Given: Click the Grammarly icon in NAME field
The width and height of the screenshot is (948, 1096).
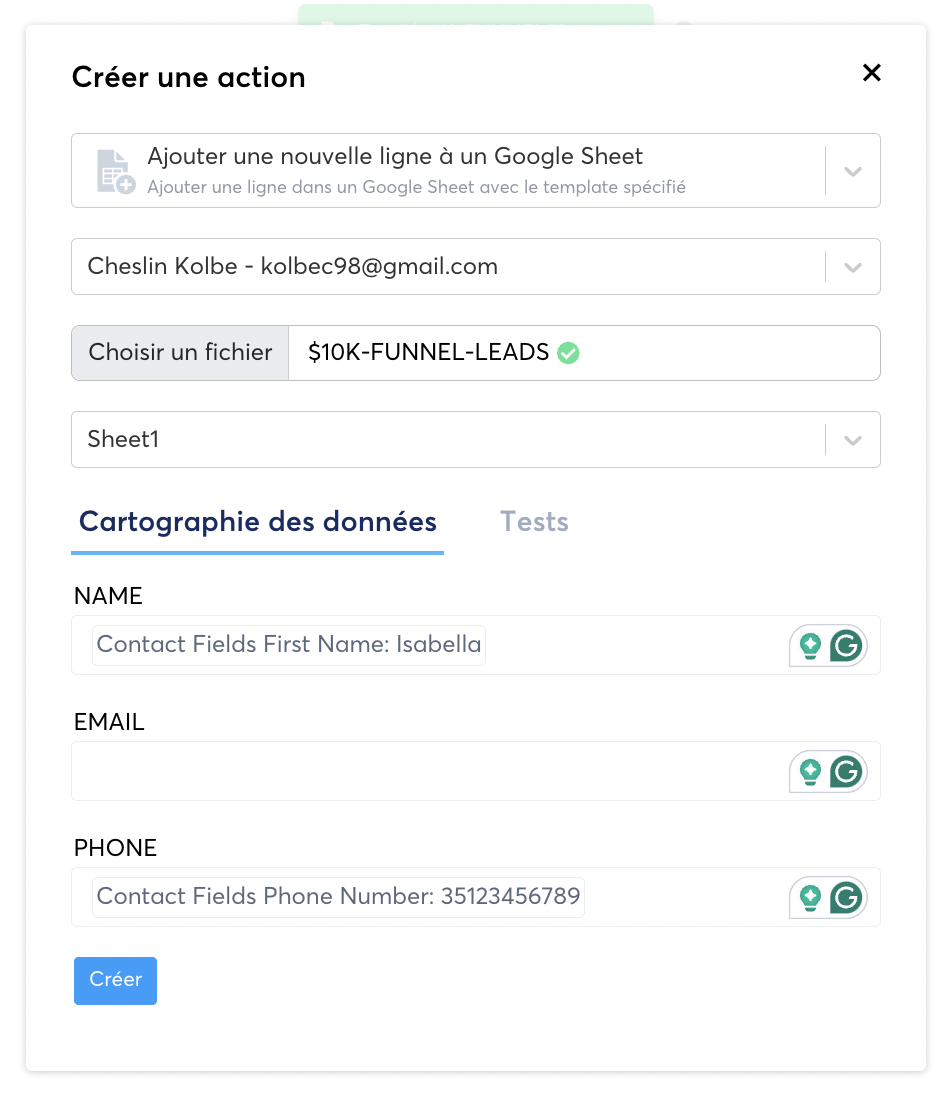Looking at the screenshot, I should 847,646.
